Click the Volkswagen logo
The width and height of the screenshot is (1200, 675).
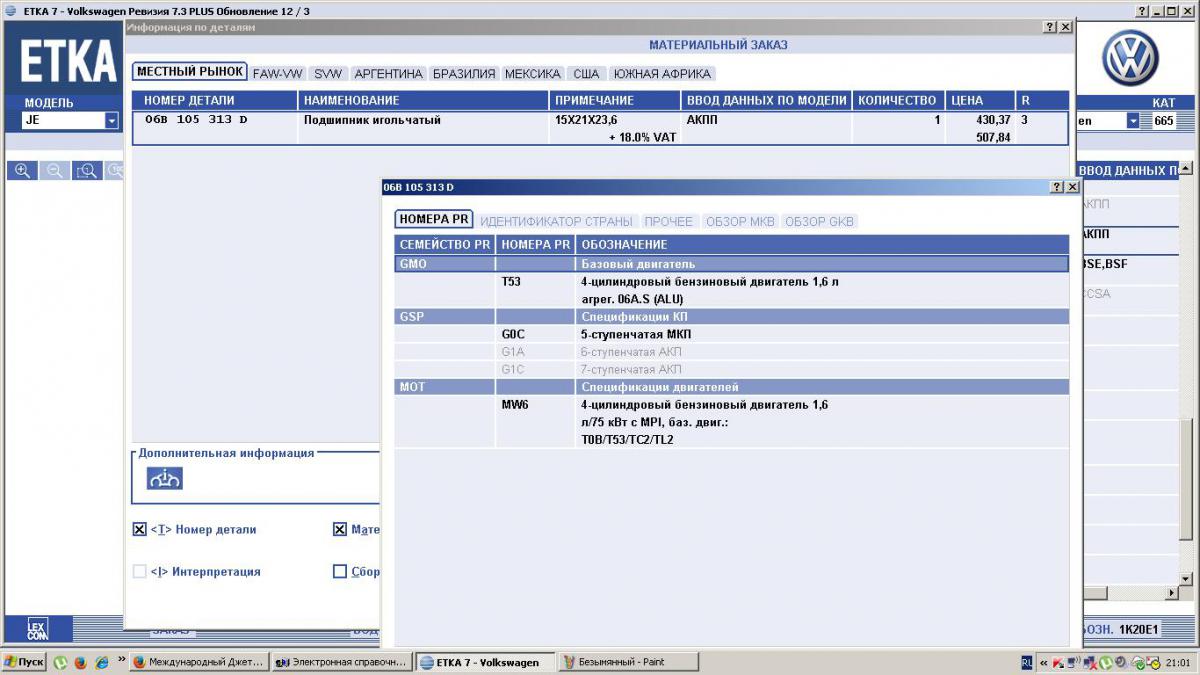click(x=1130, y=57)
